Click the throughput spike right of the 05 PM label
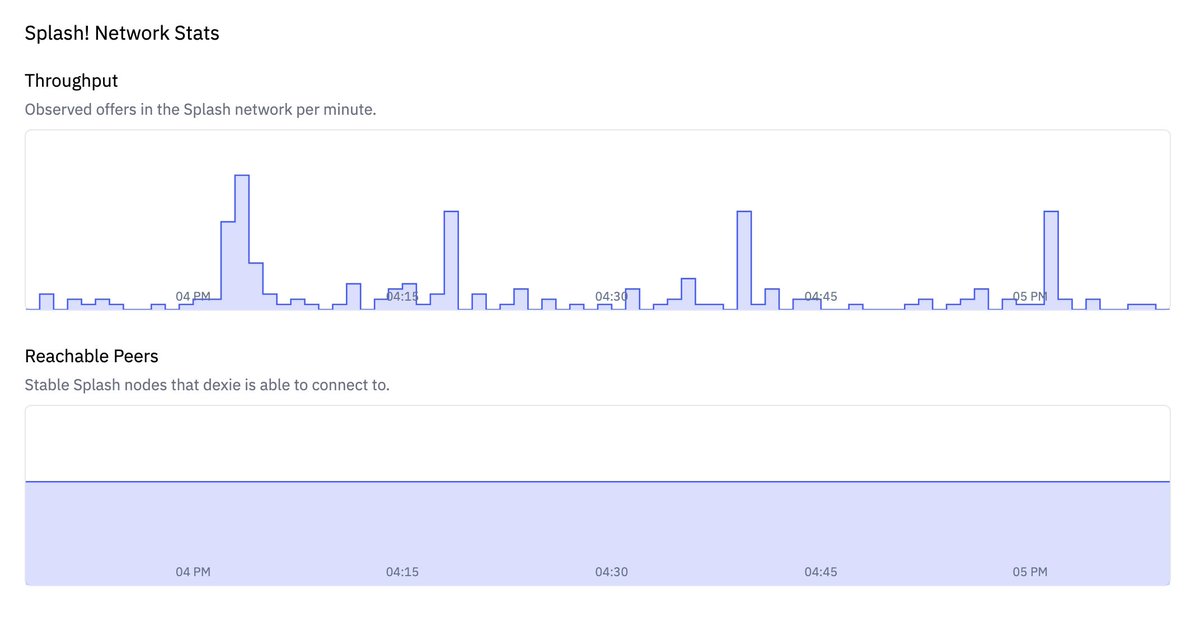 (1051, 260)
